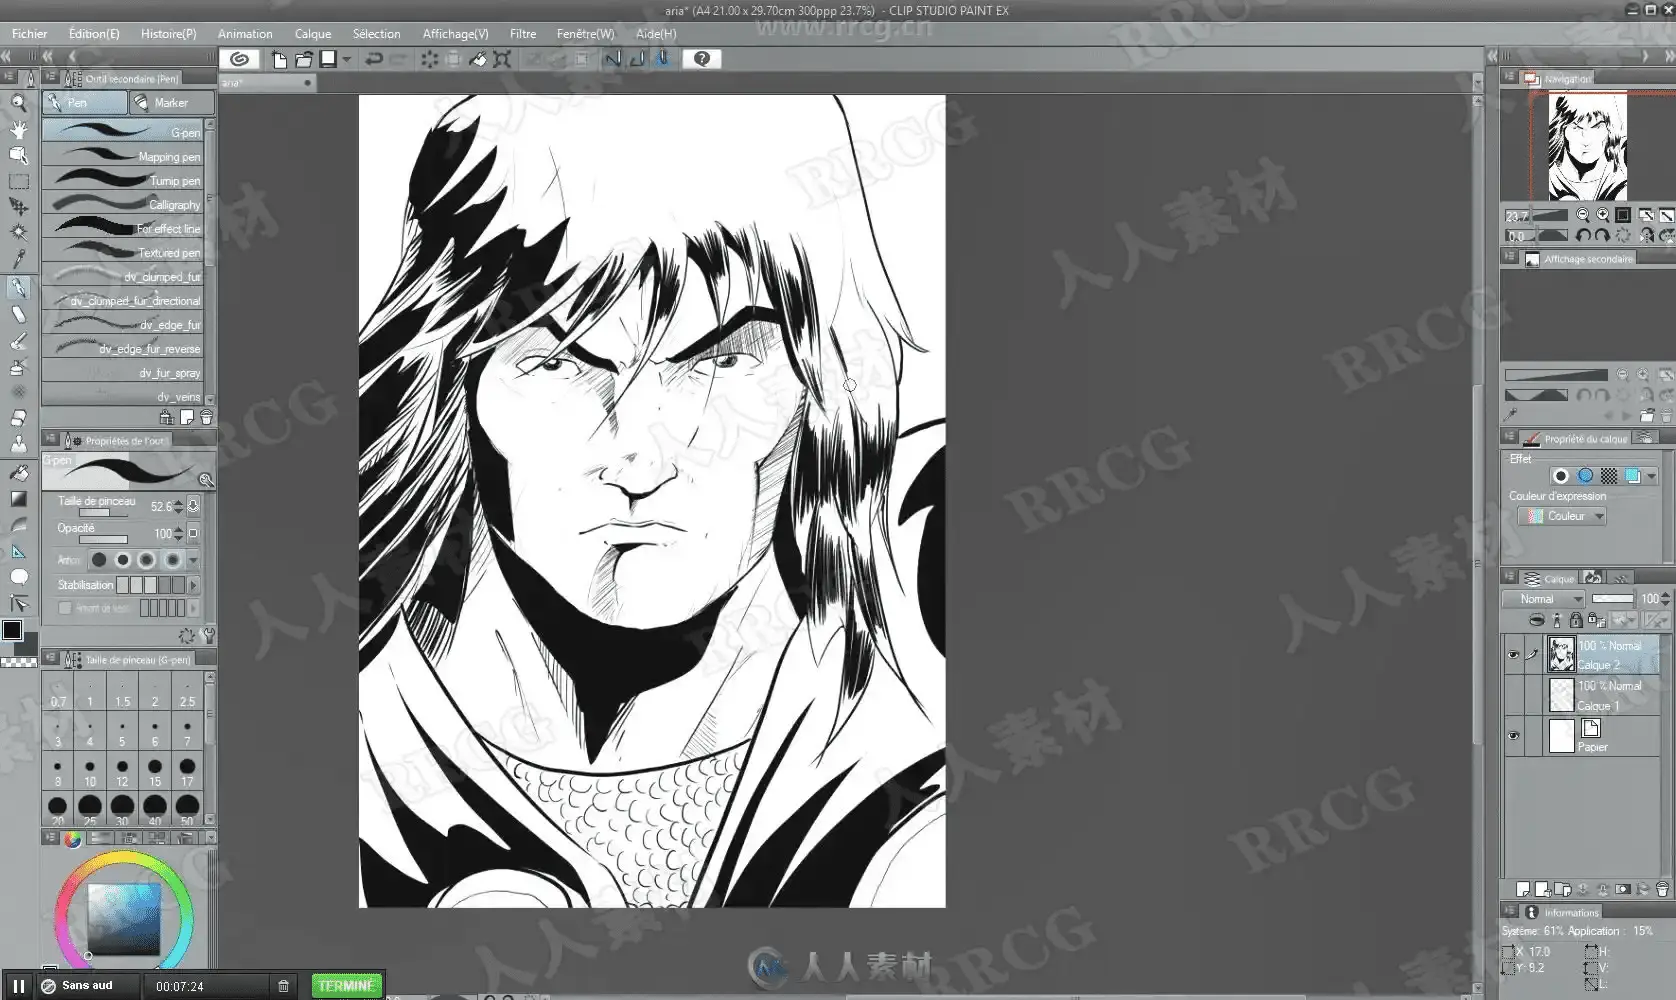1676x1000 pixels.
Task: Choose the Textured pen brush
Action: coord(123,252)
